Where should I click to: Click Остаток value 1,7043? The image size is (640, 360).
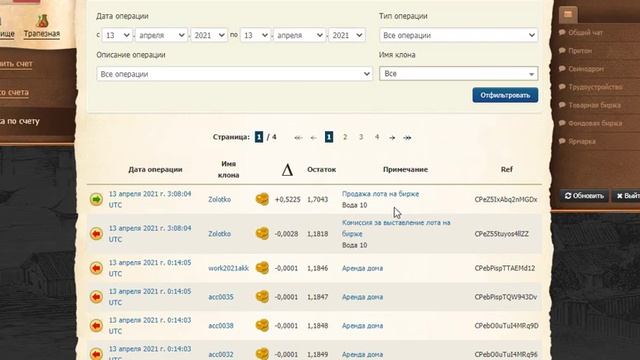click(318, 200)
